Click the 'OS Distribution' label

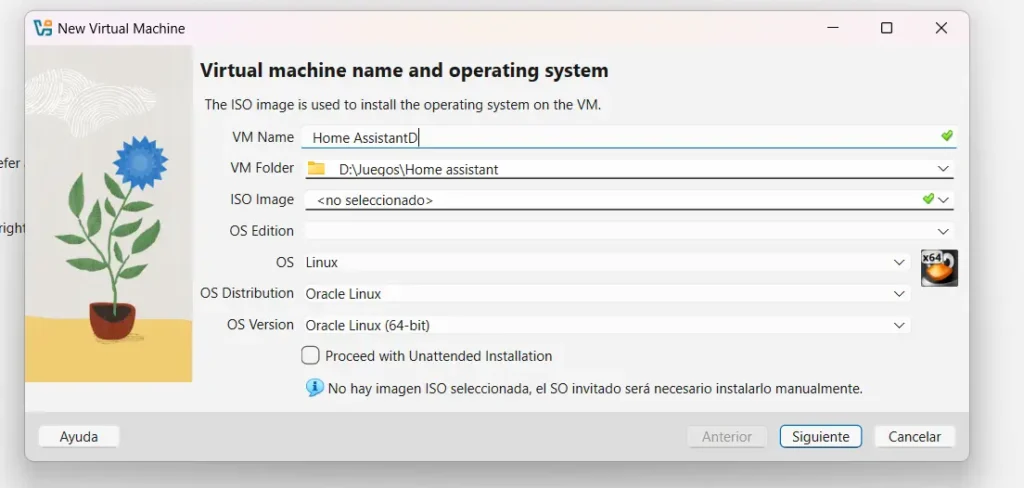tap(247, 293)
